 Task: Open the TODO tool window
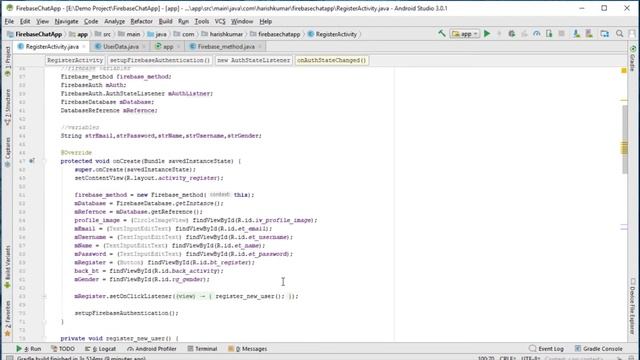tap(63, 349)
